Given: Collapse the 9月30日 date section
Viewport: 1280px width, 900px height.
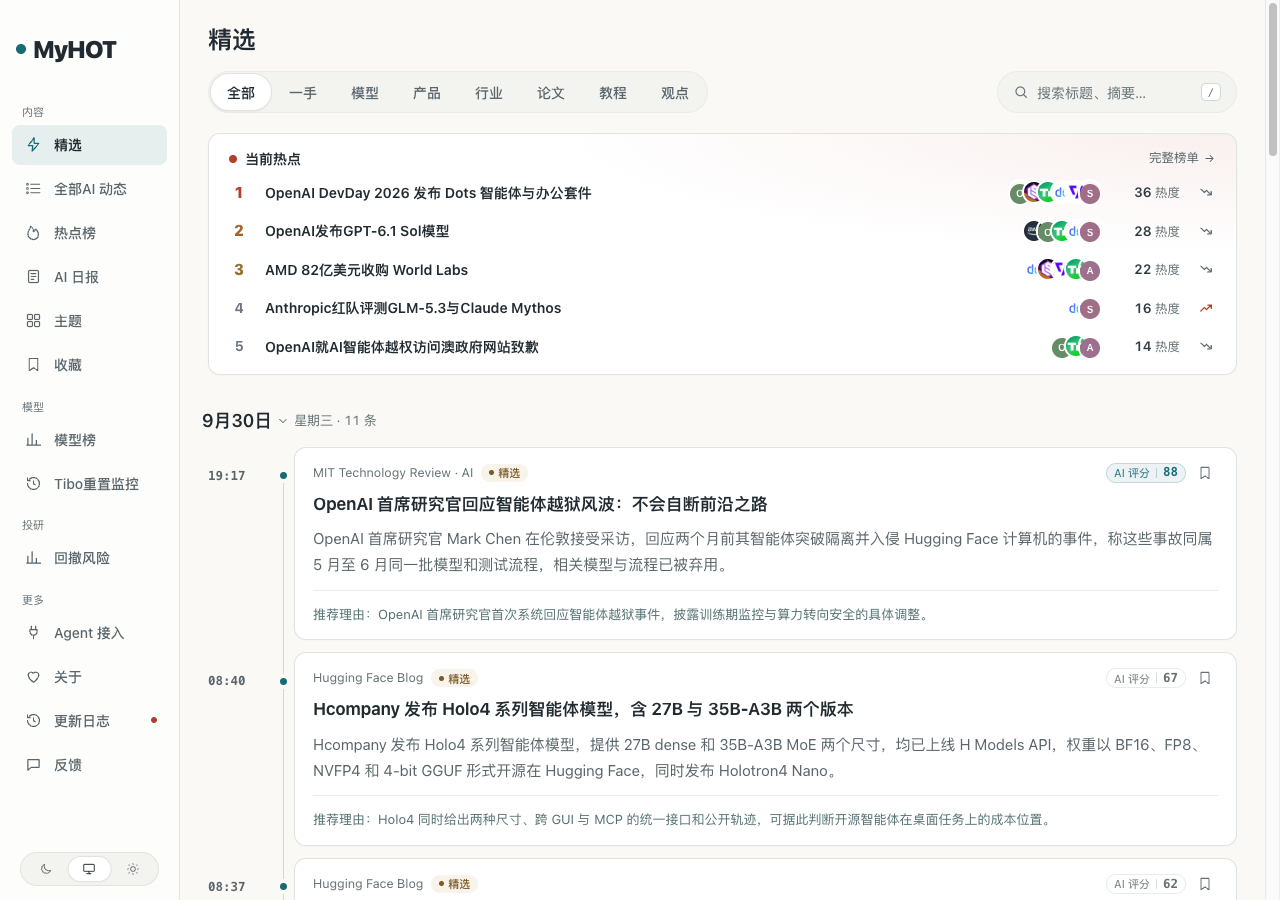Looking at the screenshot, I should 283,421.
